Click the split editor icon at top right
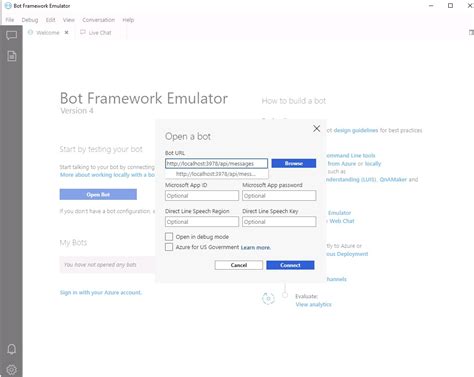Screen dimensions: 474x377 [471, 32]
